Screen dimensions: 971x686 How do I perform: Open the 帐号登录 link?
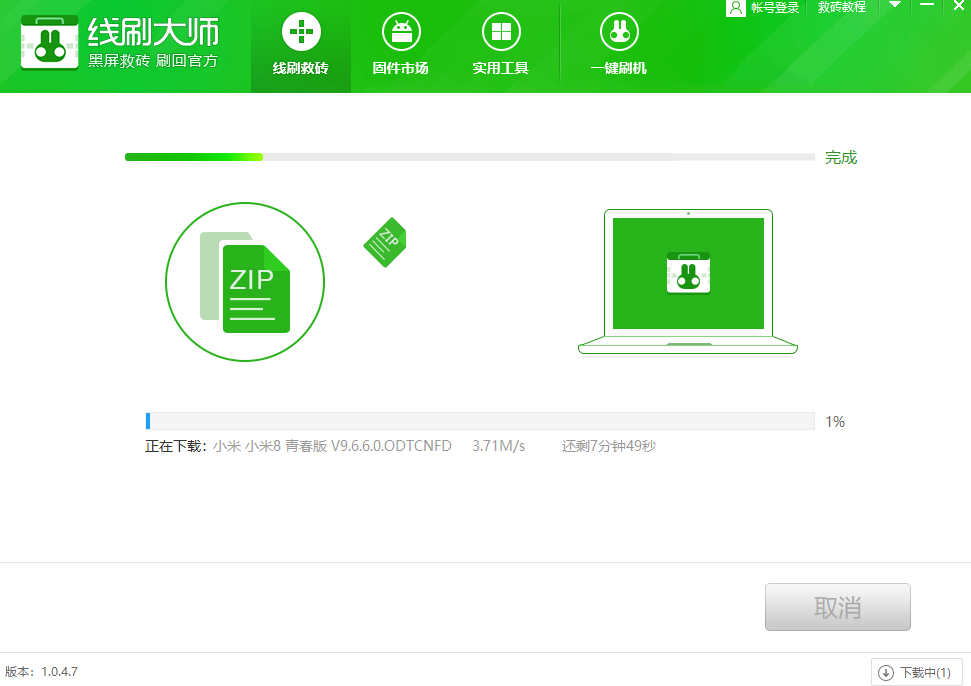click(775, 7)
